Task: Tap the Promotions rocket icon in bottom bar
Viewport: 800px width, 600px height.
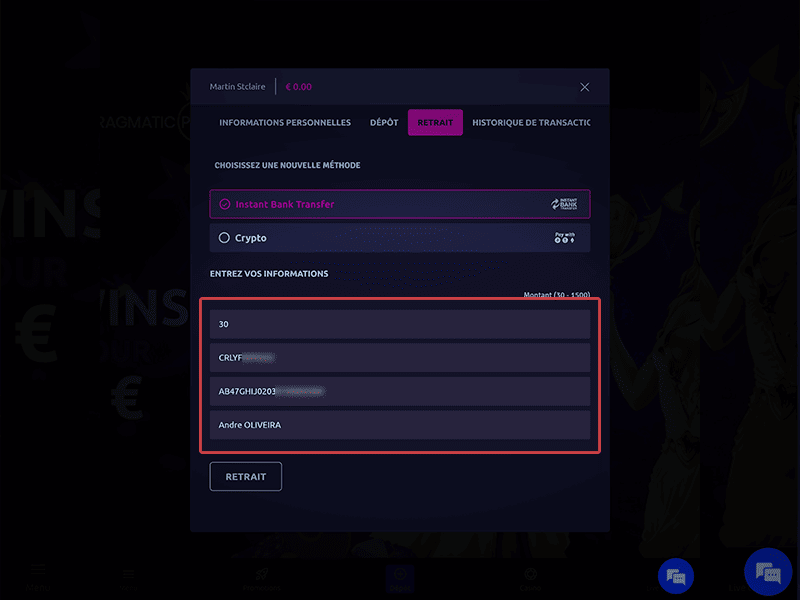Action: 262,574
